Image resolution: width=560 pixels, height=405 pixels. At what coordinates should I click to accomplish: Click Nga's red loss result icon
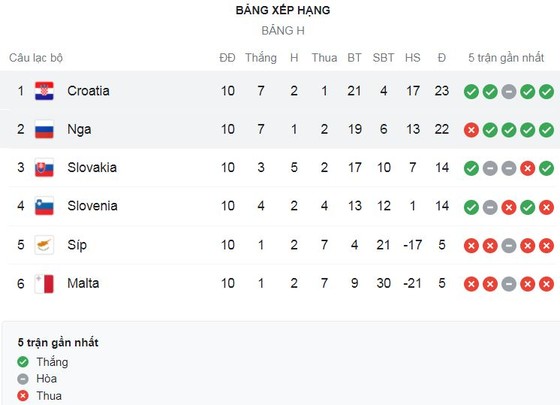click(x=471, y=130)
